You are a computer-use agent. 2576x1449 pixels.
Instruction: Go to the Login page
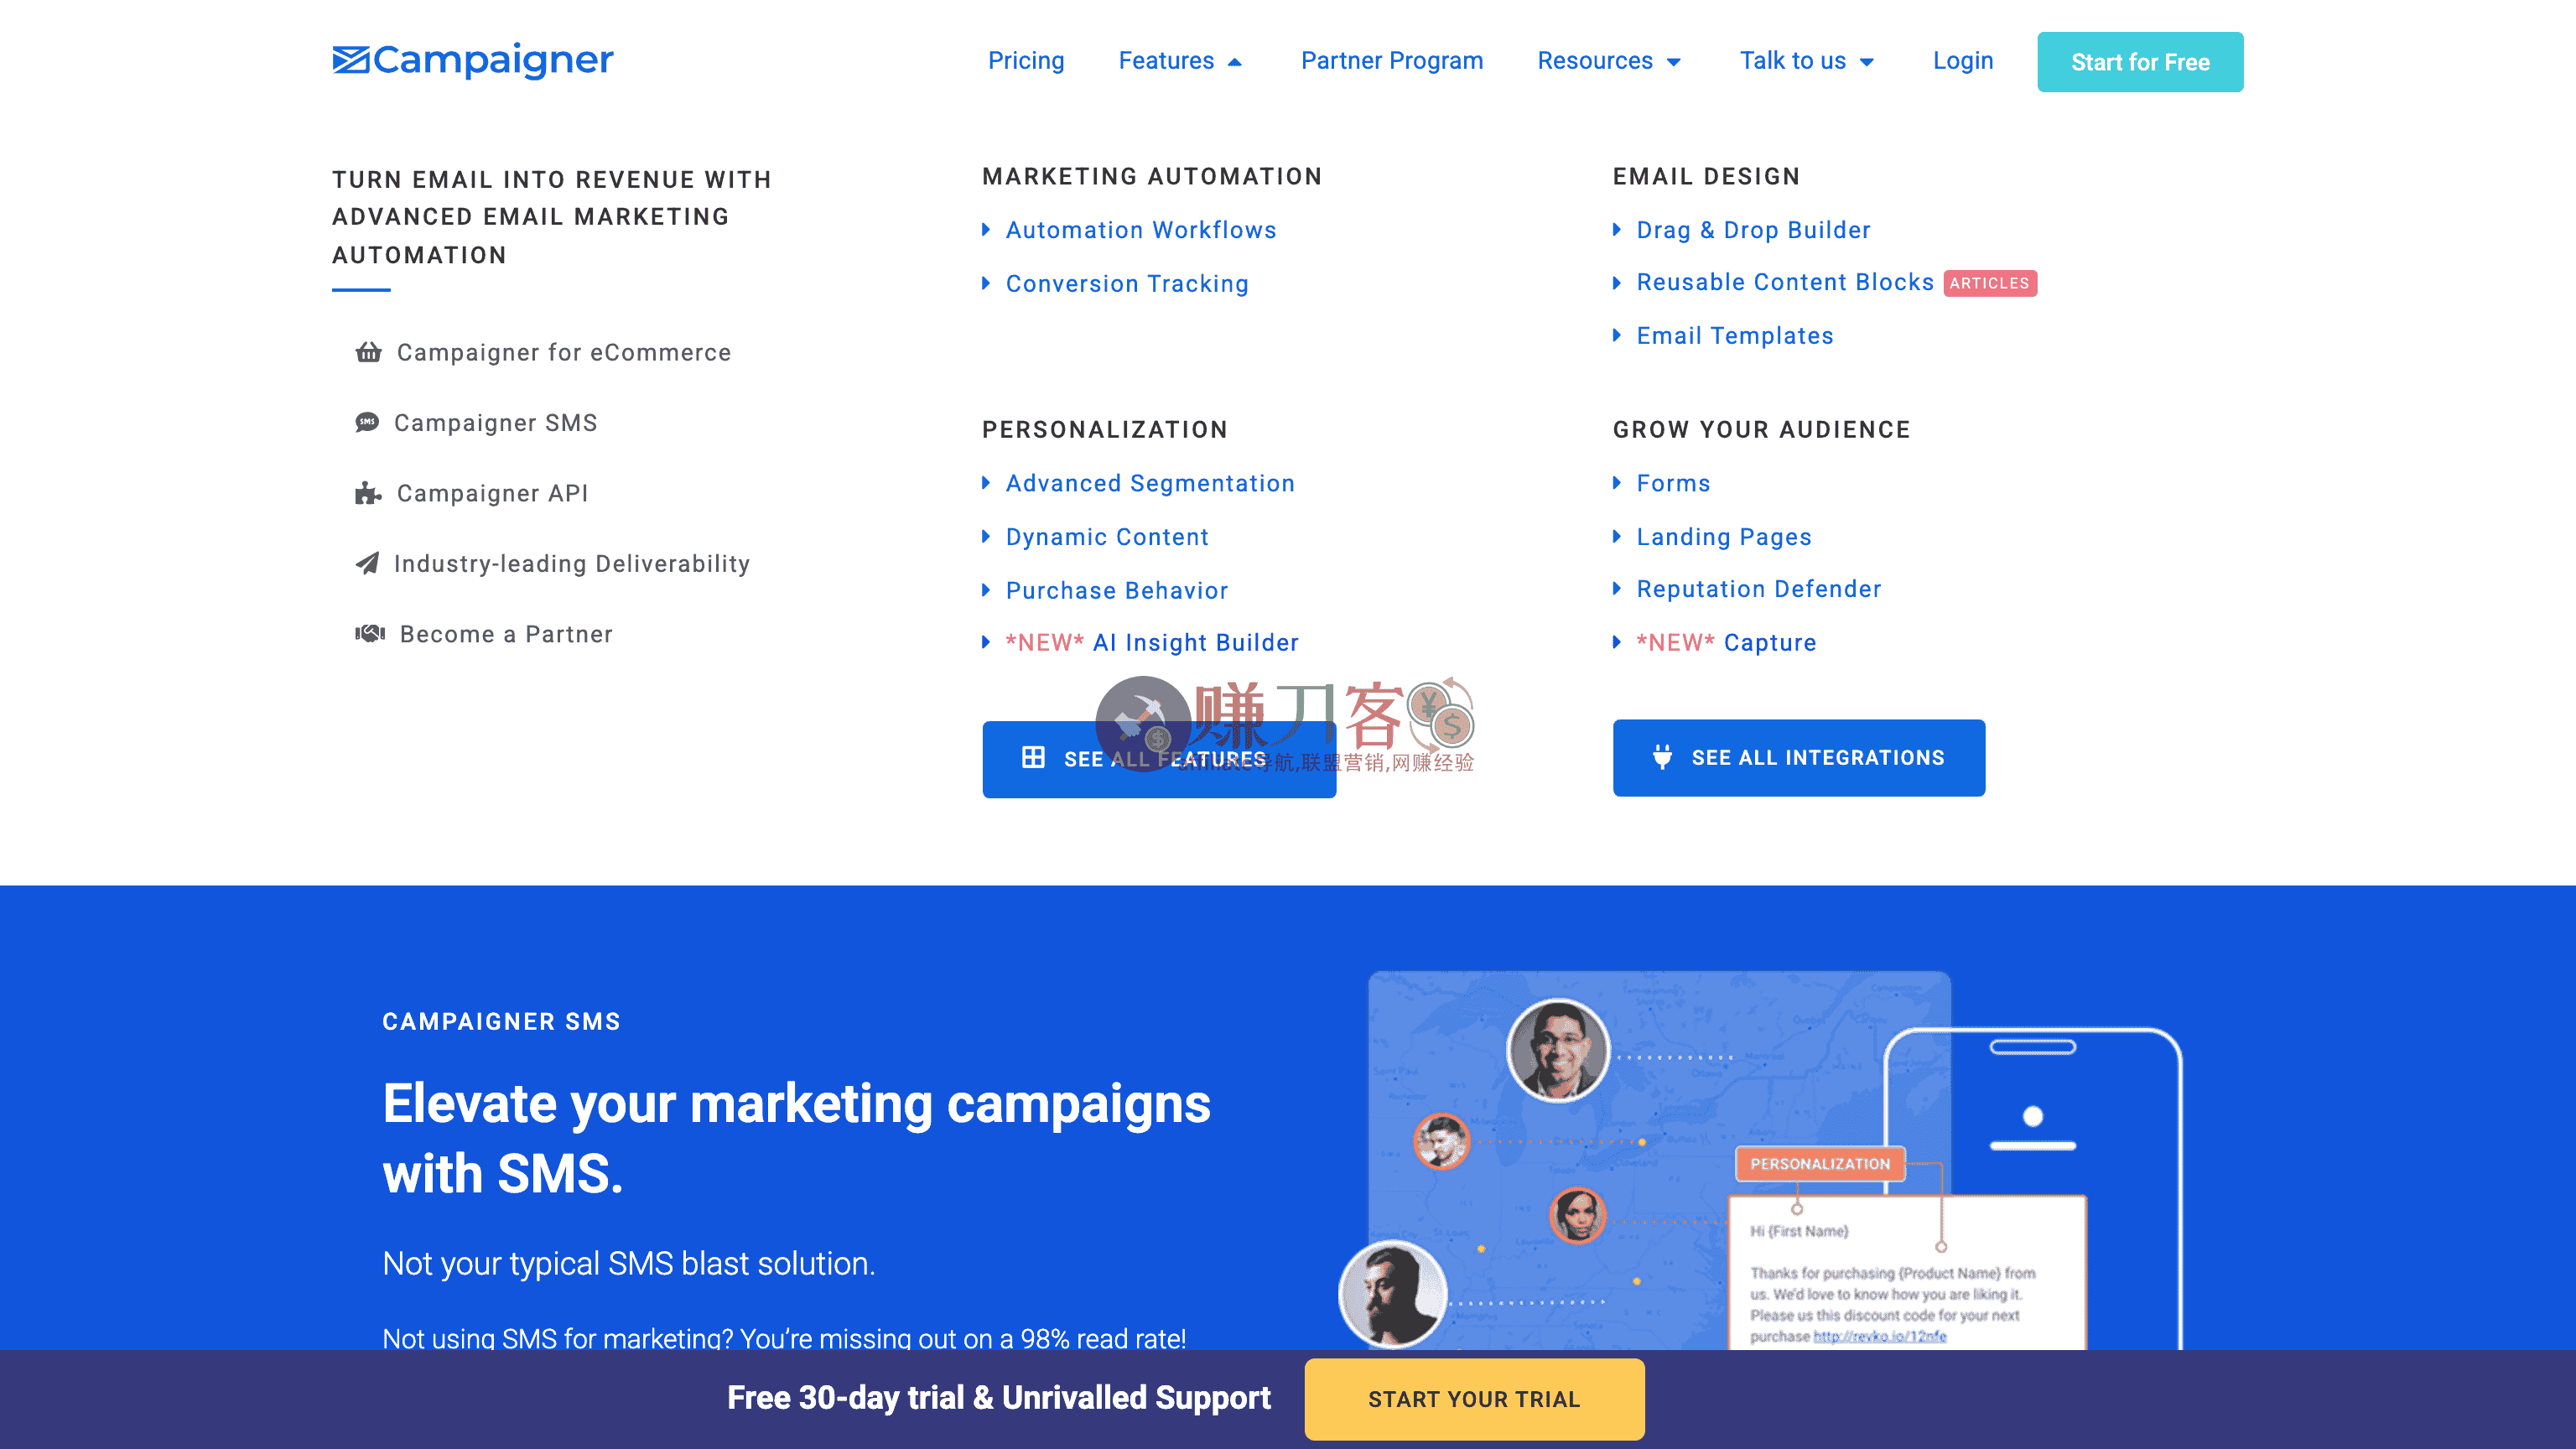[1963, 61]
